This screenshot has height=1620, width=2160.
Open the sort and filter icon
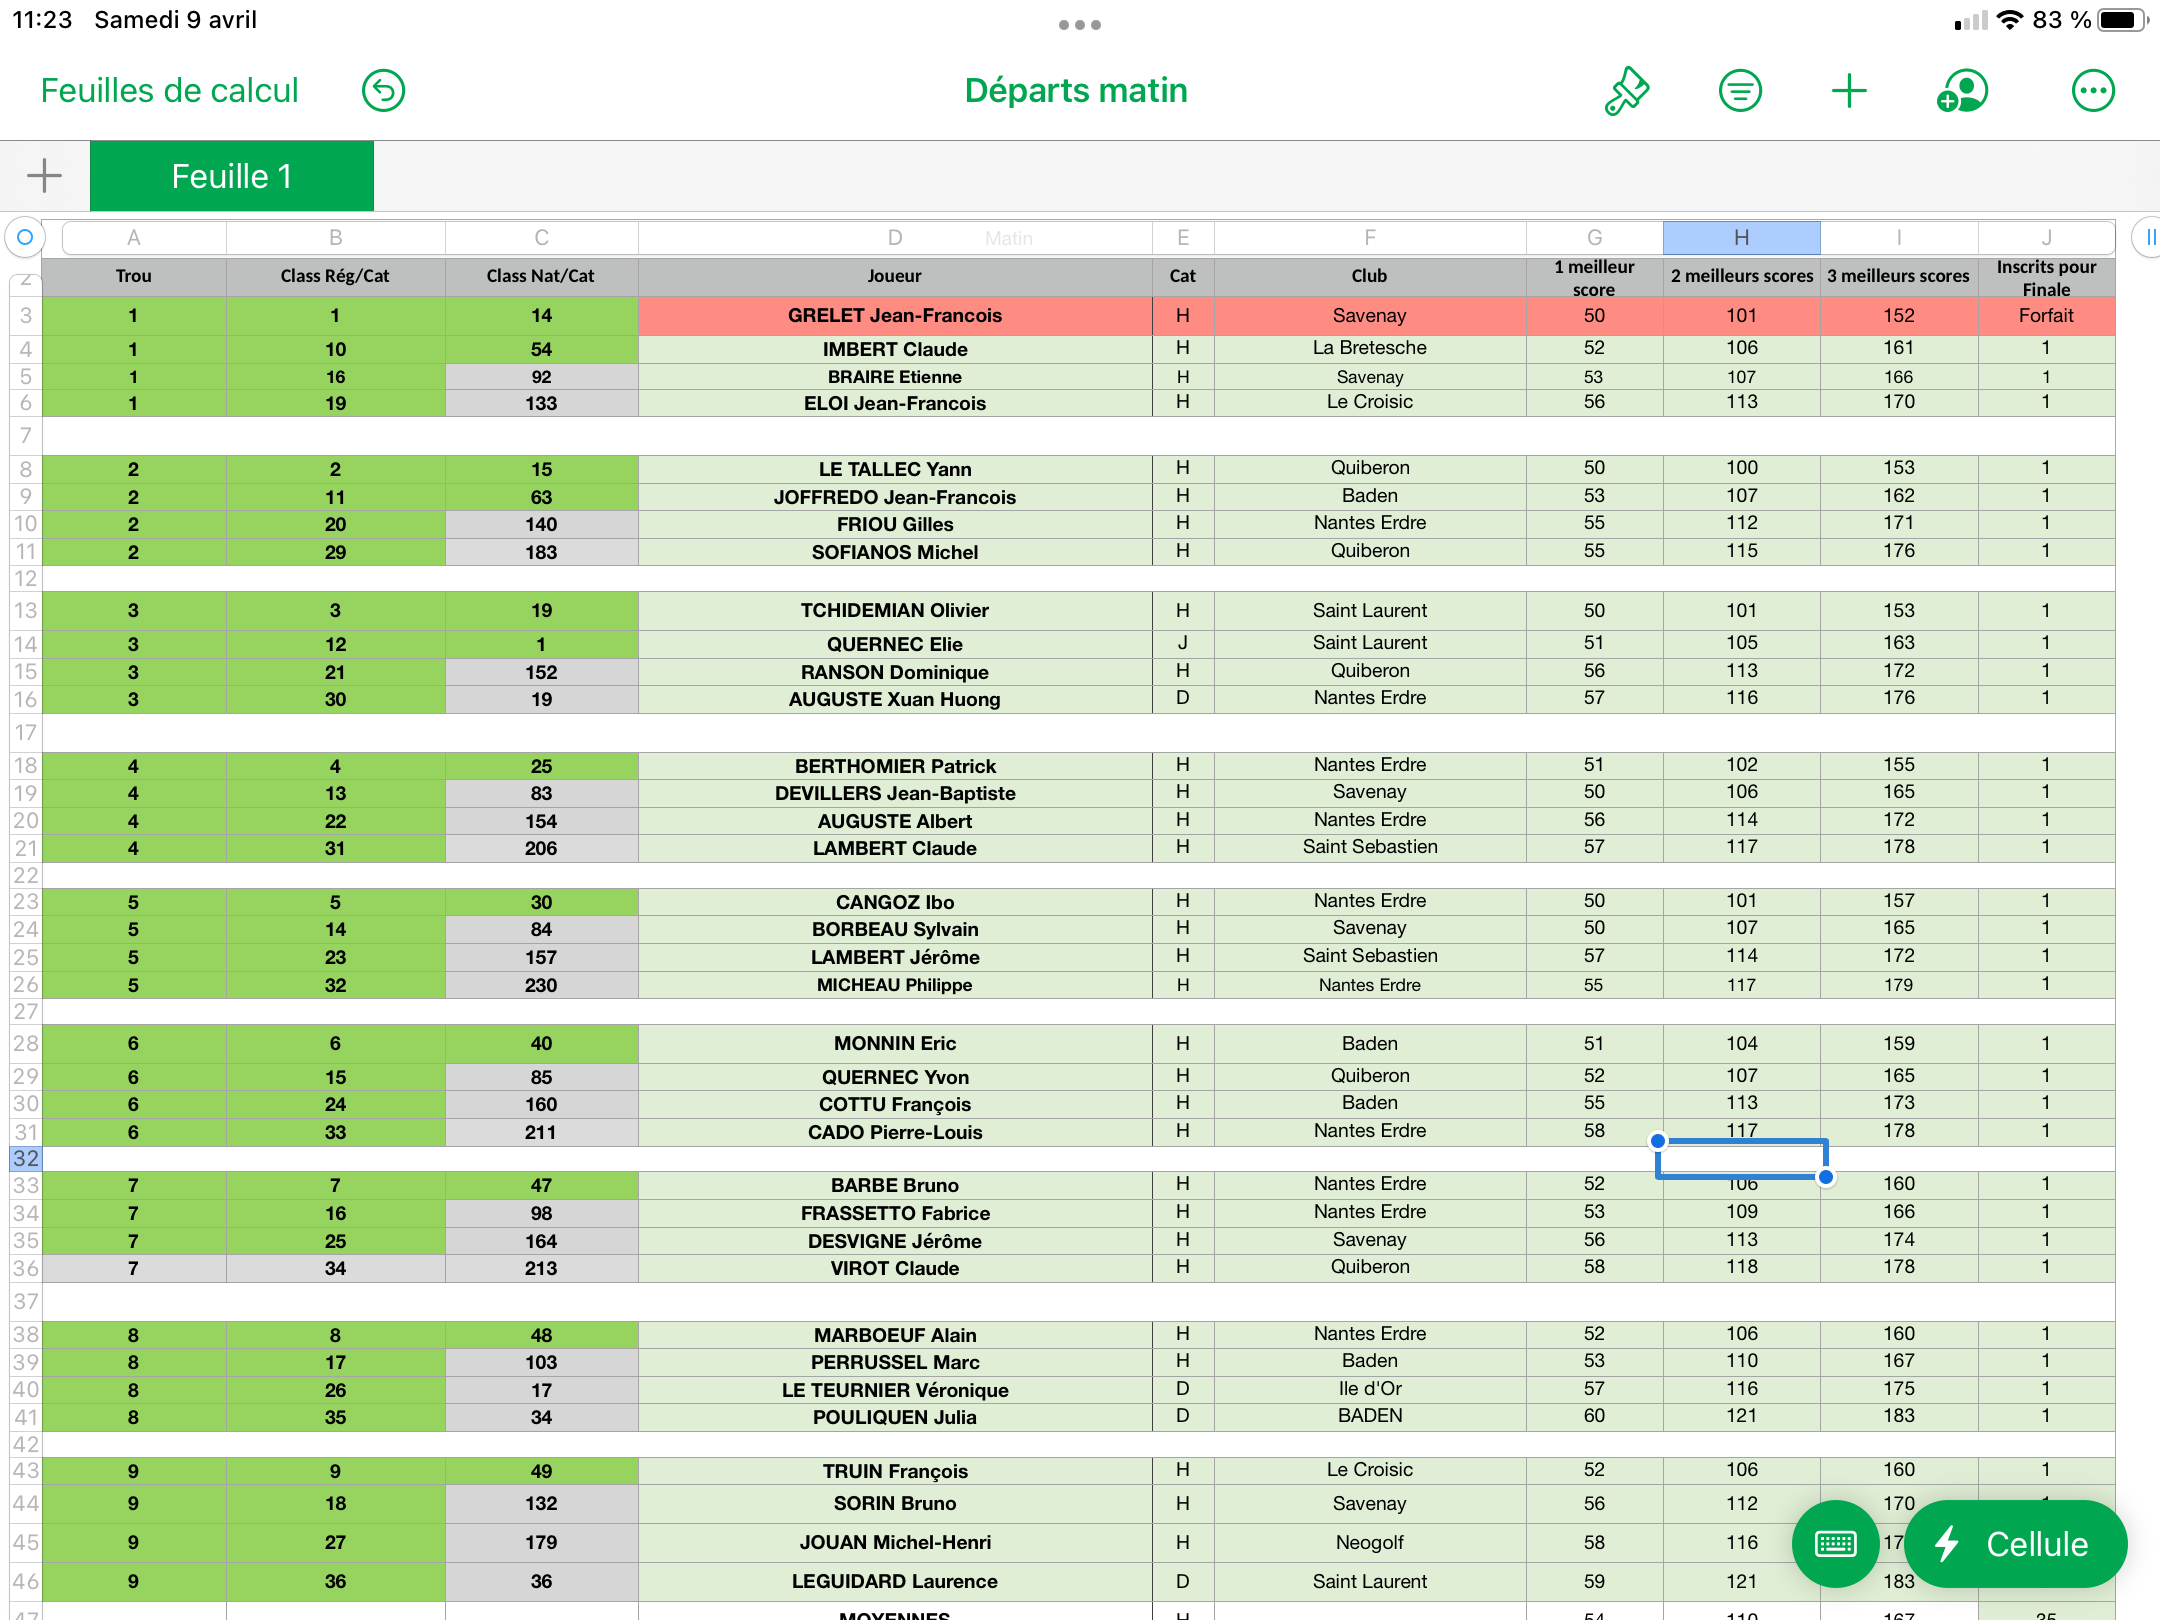pos(1740,91)
